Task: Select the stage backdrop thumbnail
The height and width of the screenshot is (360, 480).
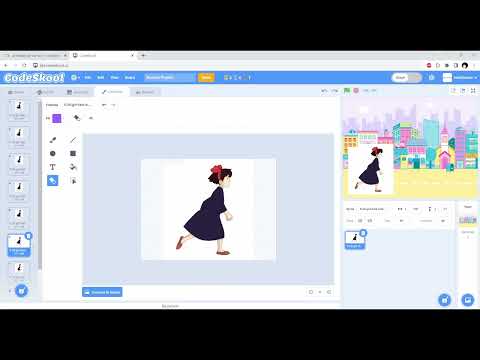Action: tap(468, 220)
